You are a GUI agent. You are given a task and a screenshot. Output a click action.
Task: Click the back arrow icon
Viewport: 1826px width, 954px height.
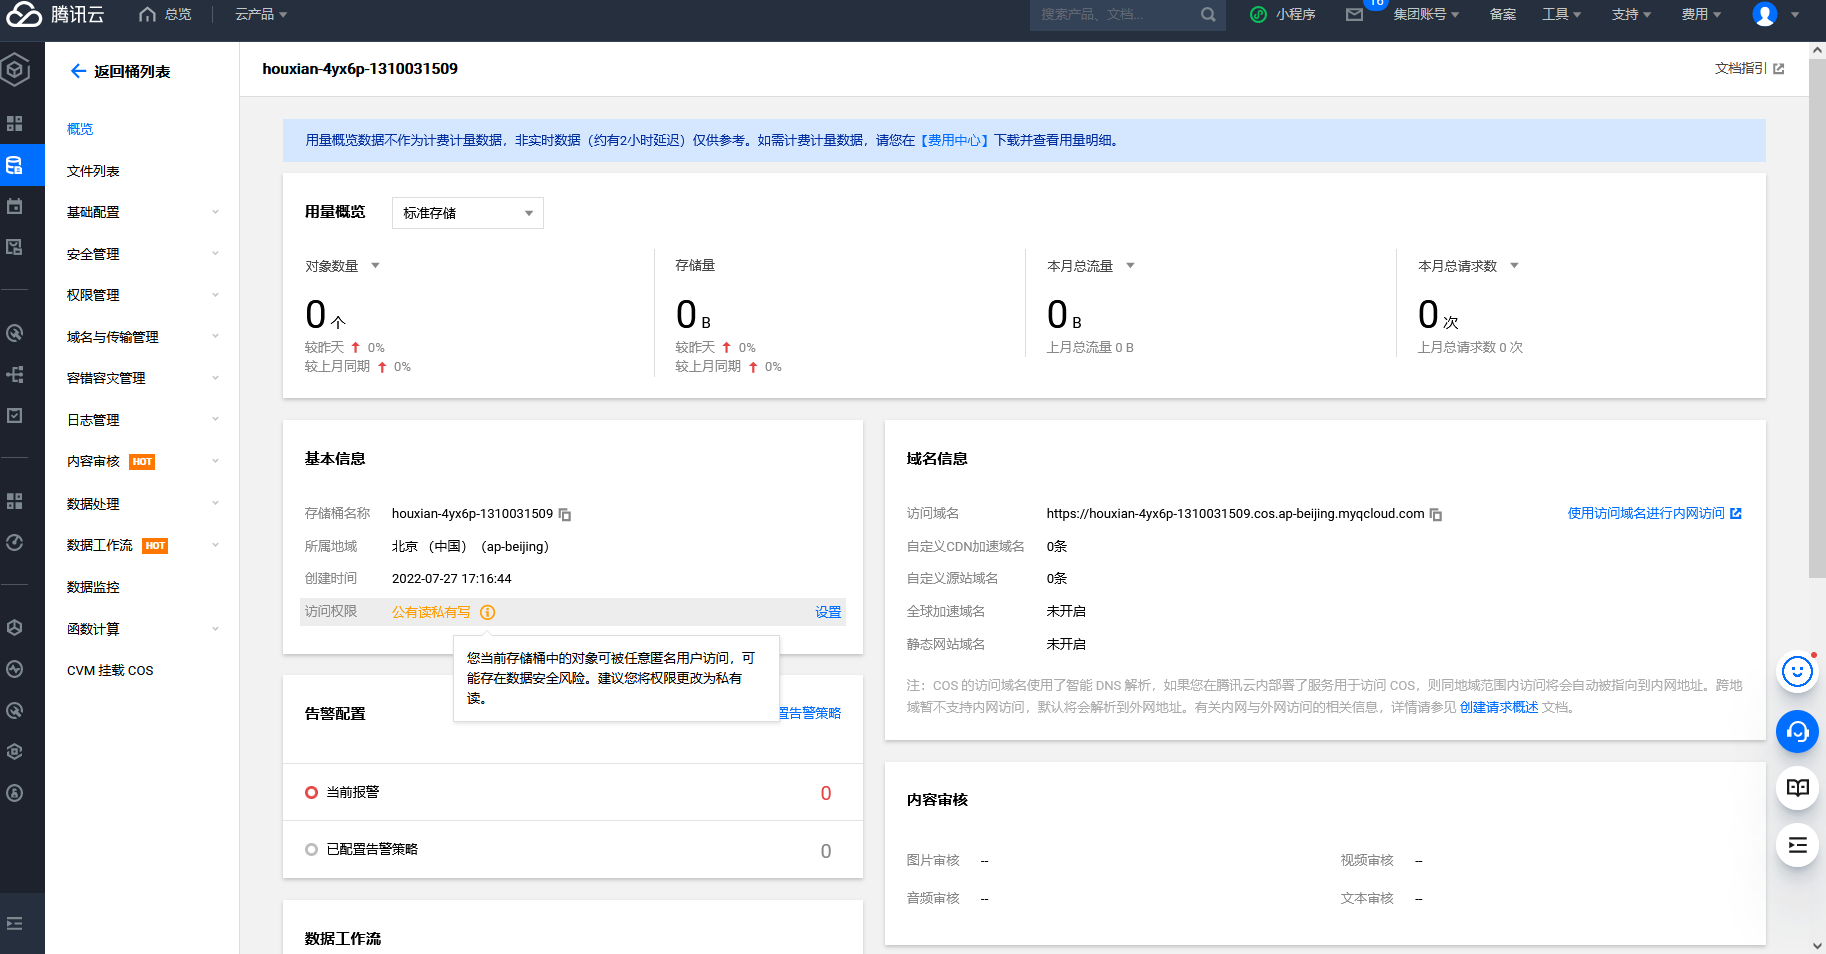[x=78, y=71]
